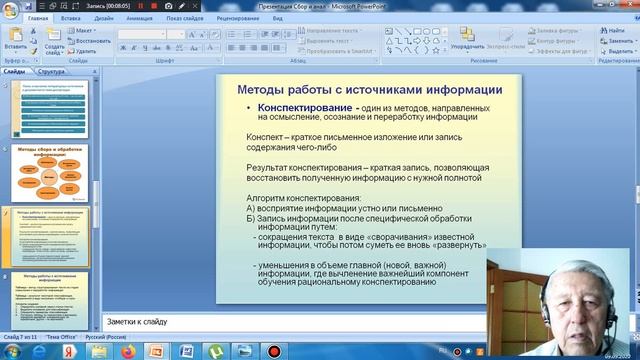Open Firefox from the taskbar

(x=128, y=351)
